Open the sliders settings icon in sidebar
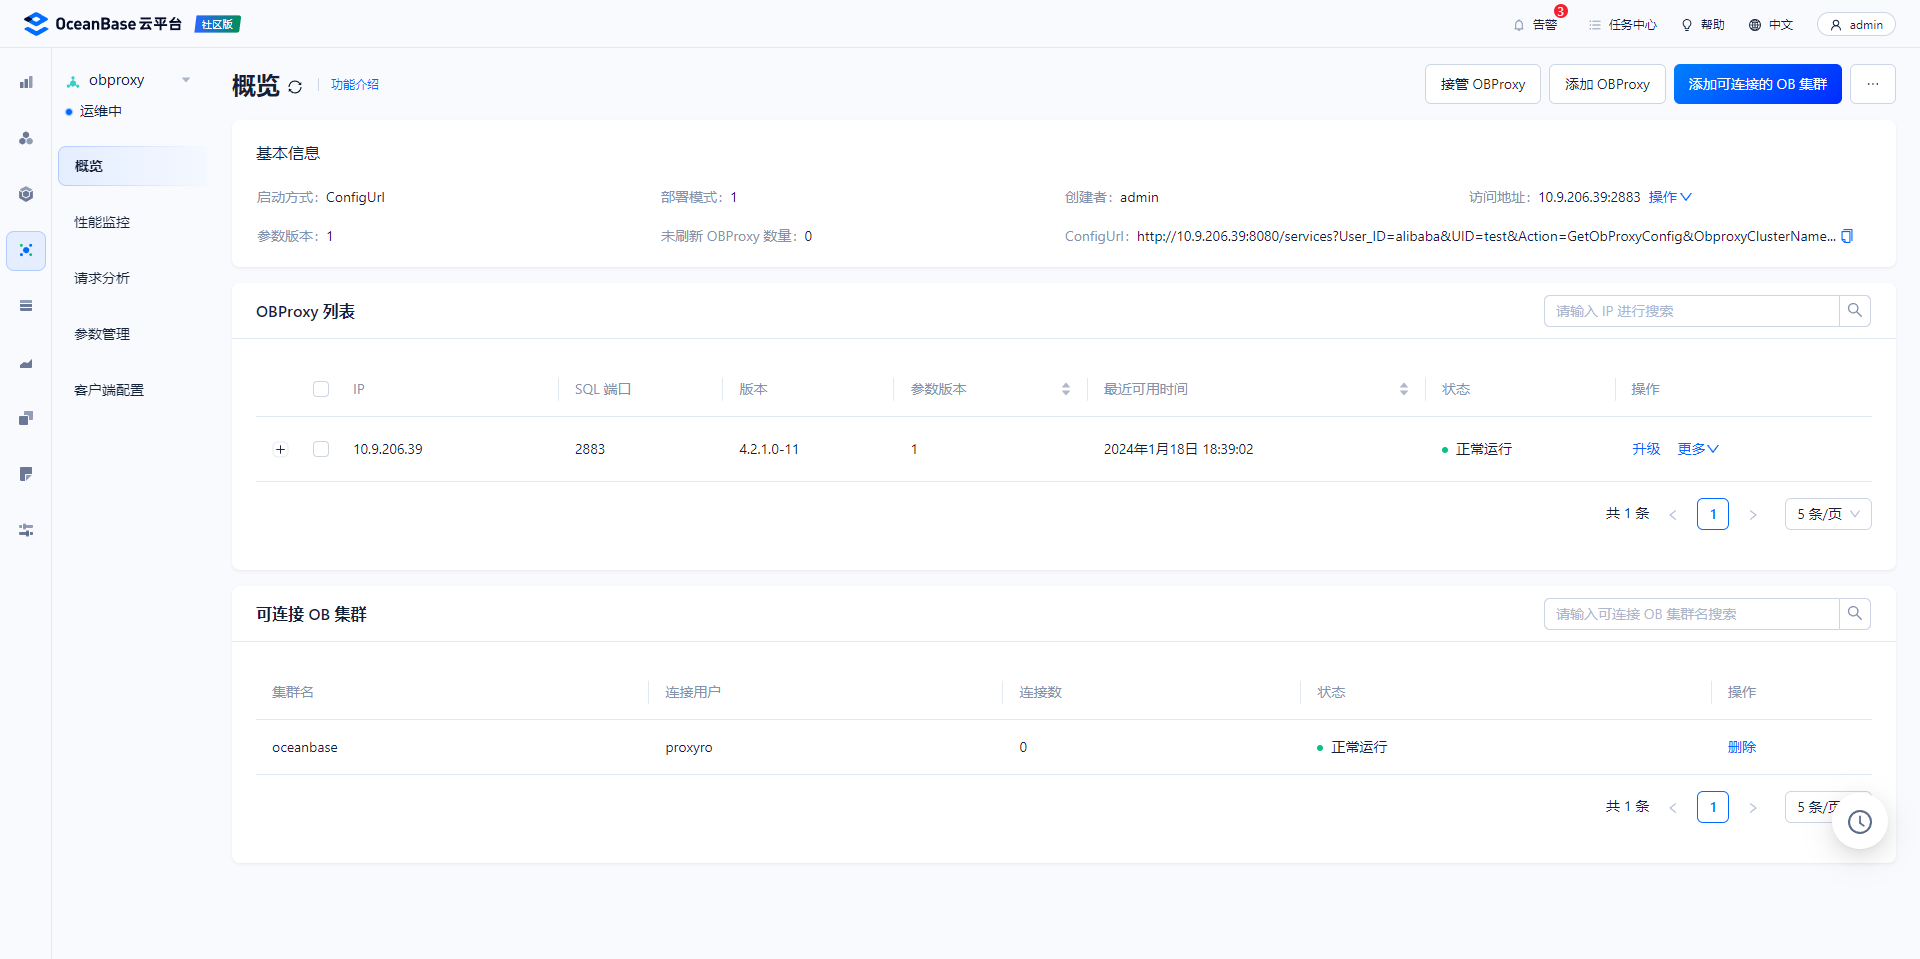 click(x=26, y=530)
